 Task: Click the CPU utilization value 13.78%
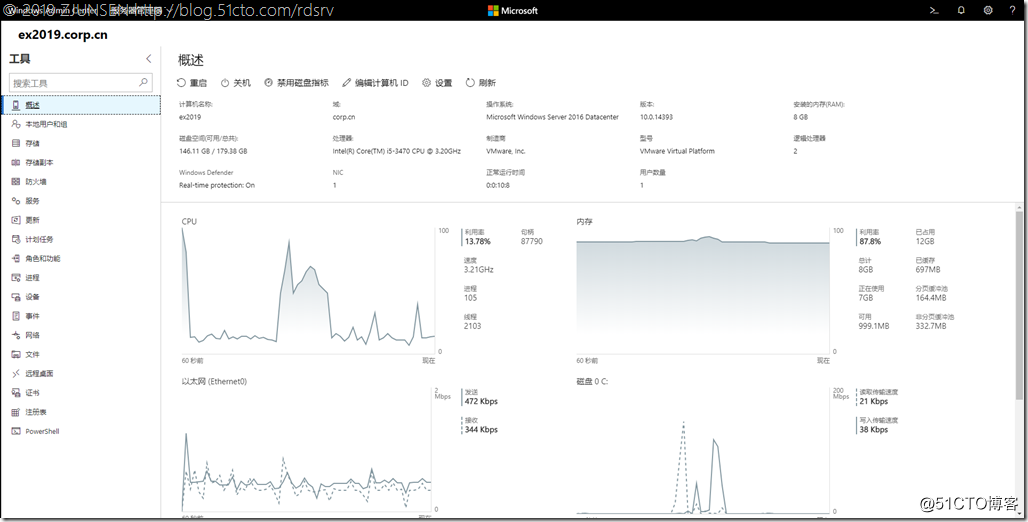[x=477, y=241]
